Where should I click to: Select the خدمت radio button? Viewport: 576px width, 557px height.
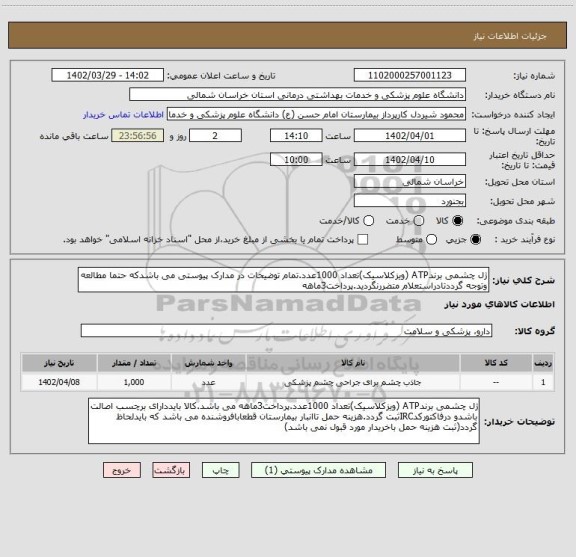(x=418, y=221)
